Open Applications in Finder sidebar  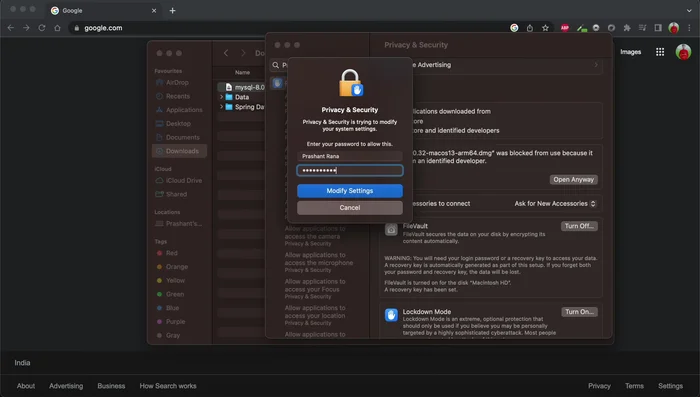(x=179, y=110)
